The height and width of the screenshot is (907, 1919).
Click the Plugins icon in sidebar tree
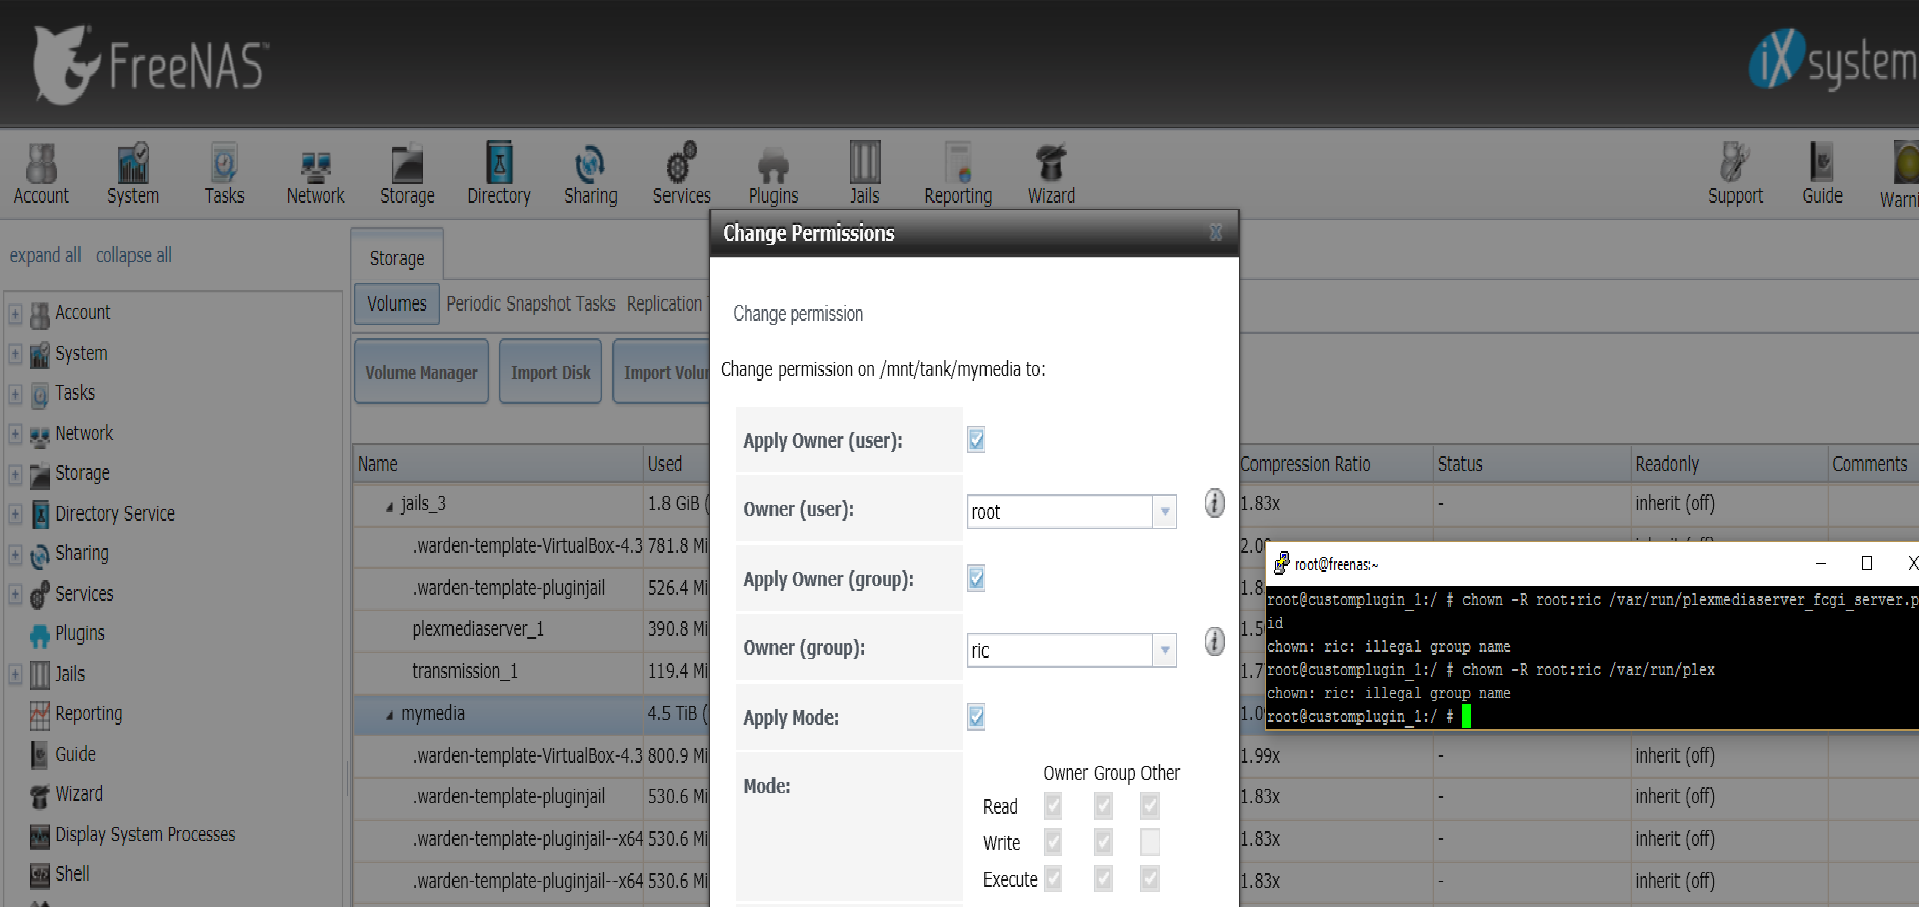(x=40, y=635)
